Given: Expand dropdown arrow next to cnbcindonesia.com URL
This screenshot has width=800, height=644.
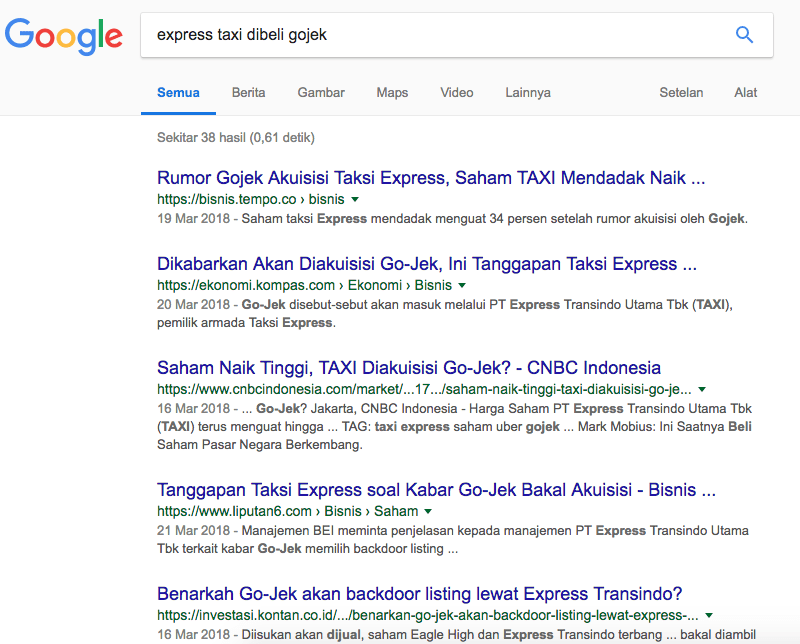Looking at the screenshot, I should [702, 389].
